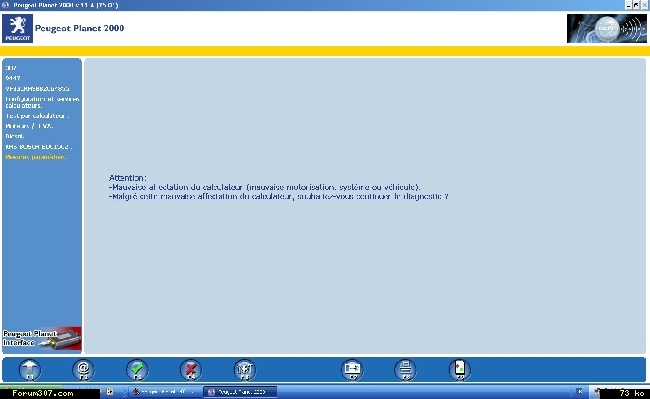Click the F5 toolbar icon
The image size is (650, 399).
tap(245, 370)
